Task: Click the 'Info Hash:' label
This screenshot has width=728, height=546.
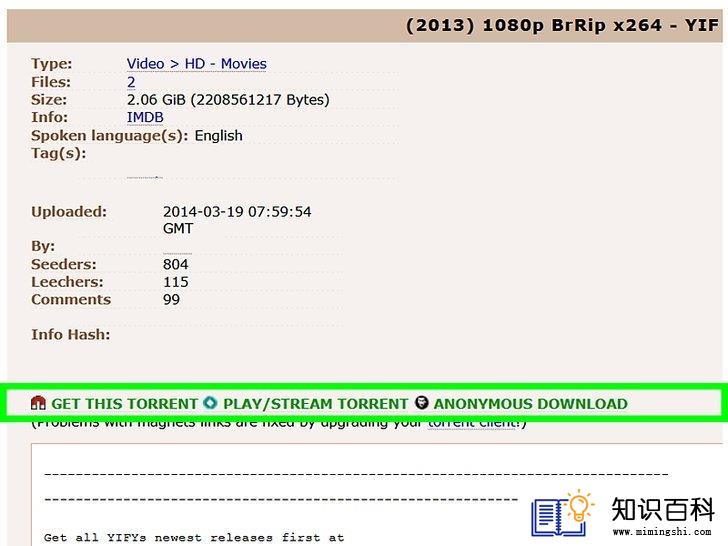Action: [x=71, y=334]
